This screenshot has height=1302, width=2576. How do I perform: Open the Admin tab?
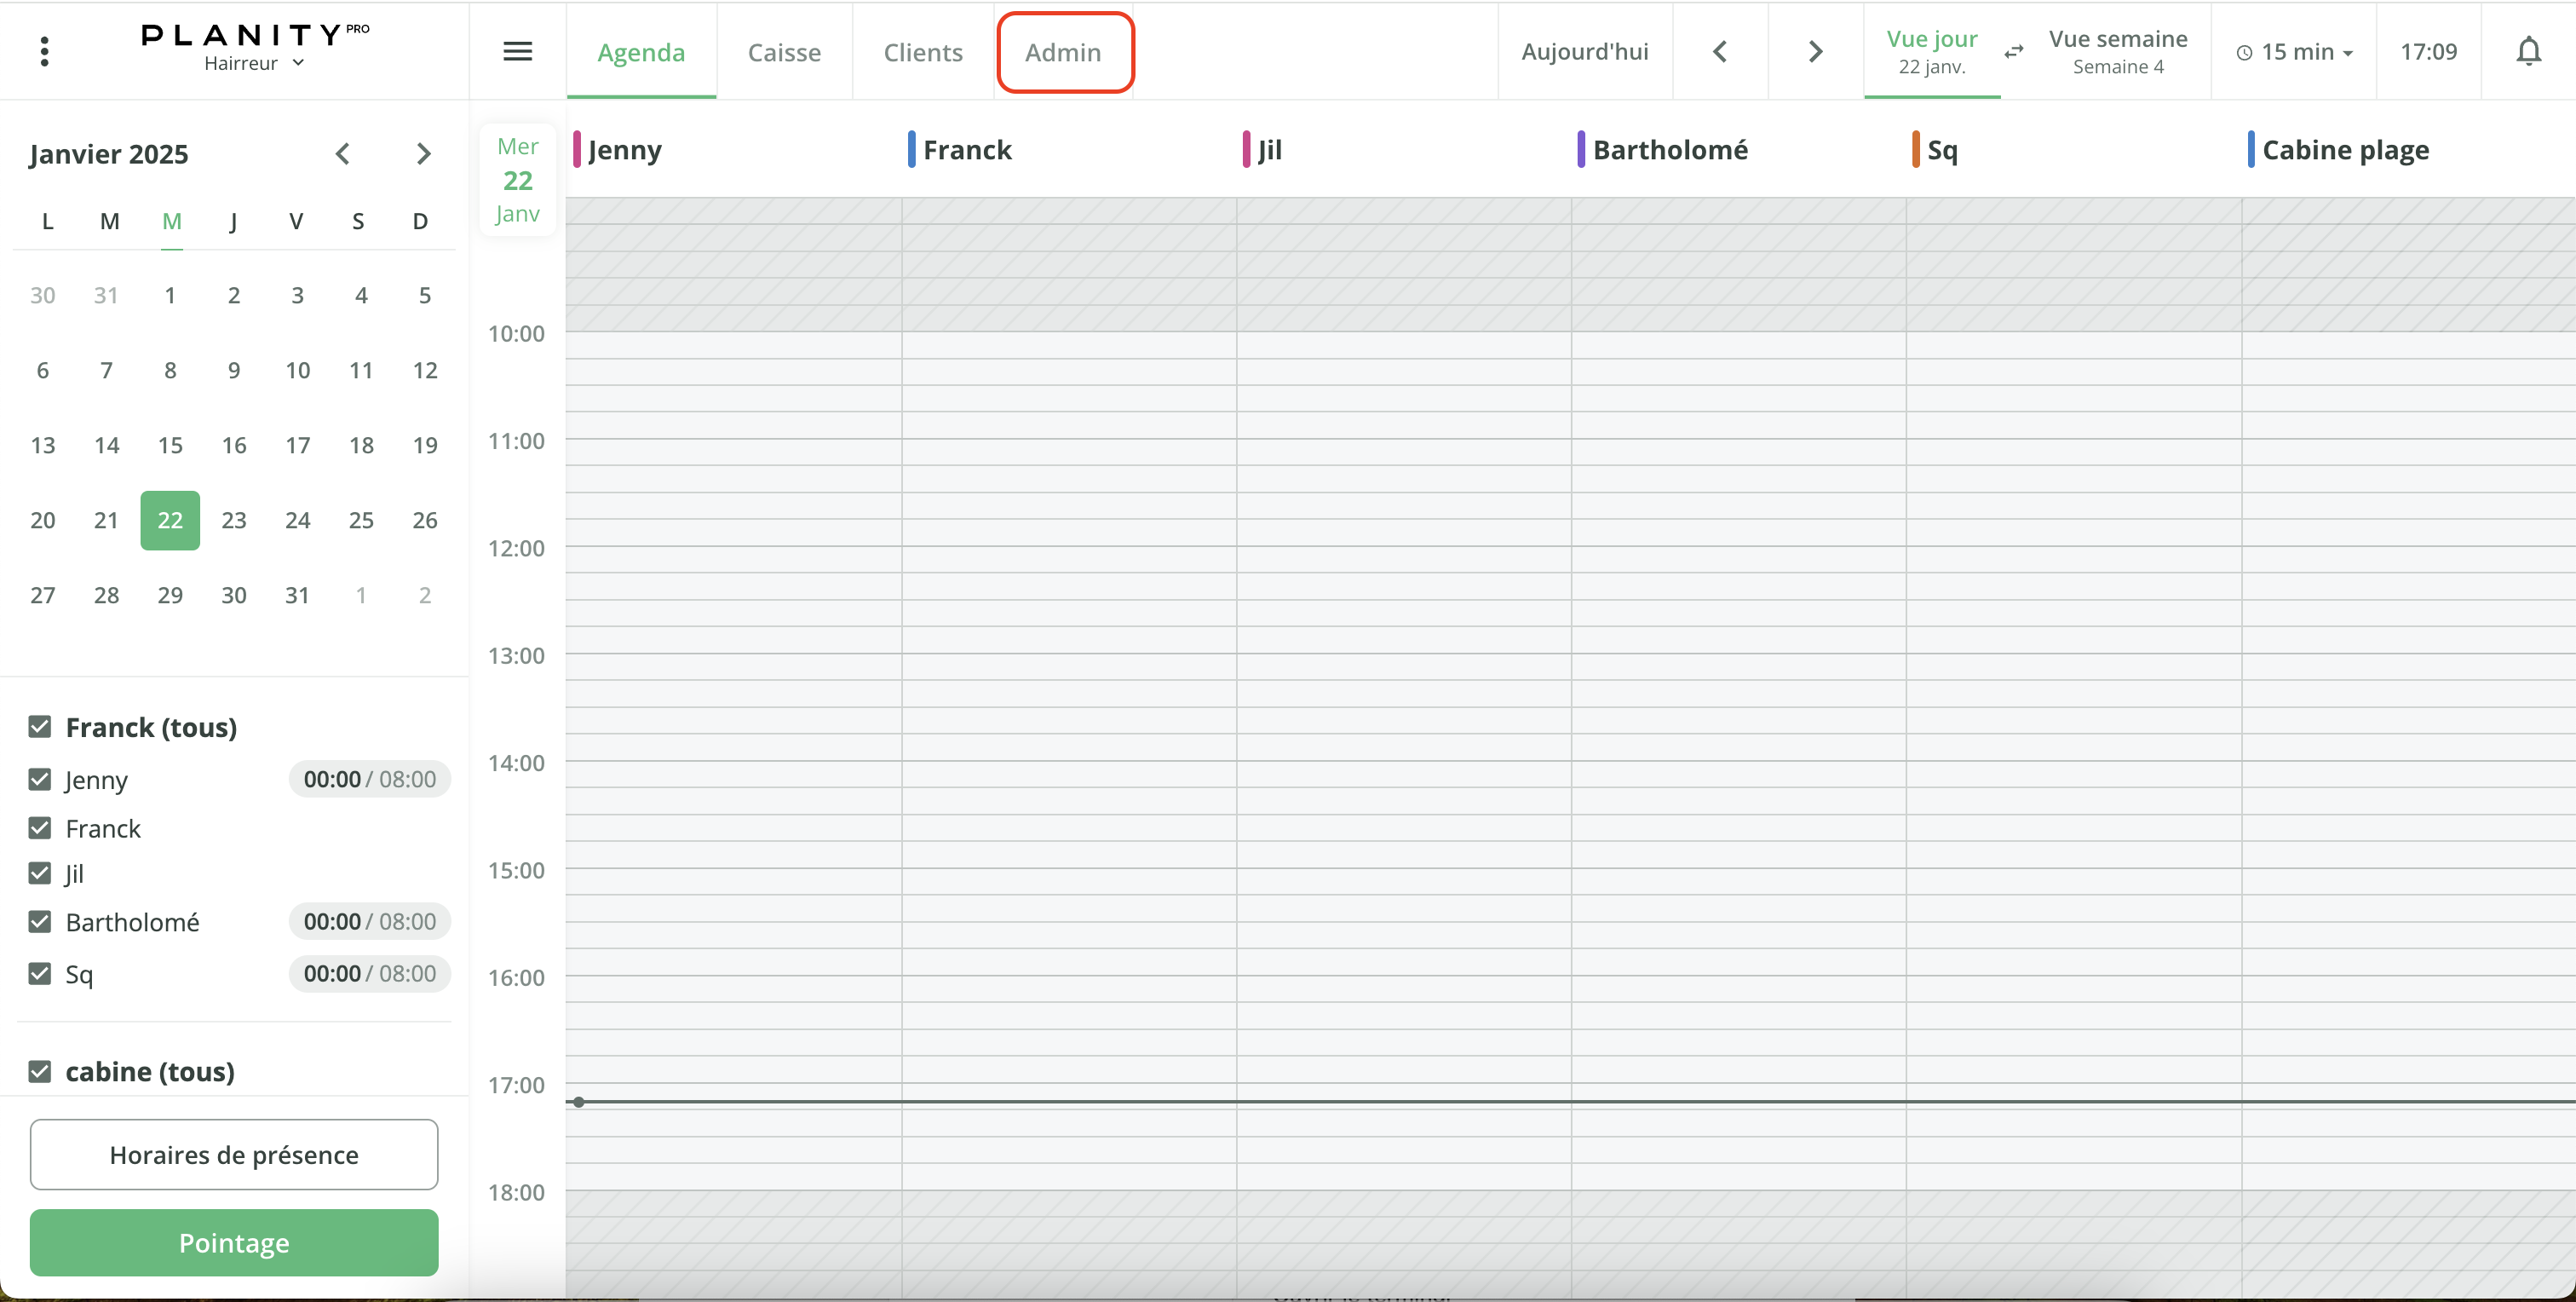click(x=1063, y=52)
